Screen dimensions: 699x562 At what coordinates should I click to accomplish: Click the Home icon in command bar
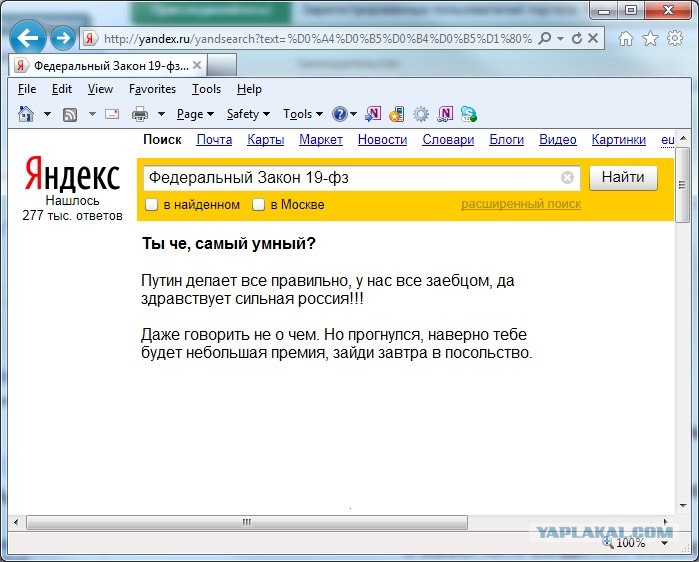pyautogui.click(x=26, y=114)
